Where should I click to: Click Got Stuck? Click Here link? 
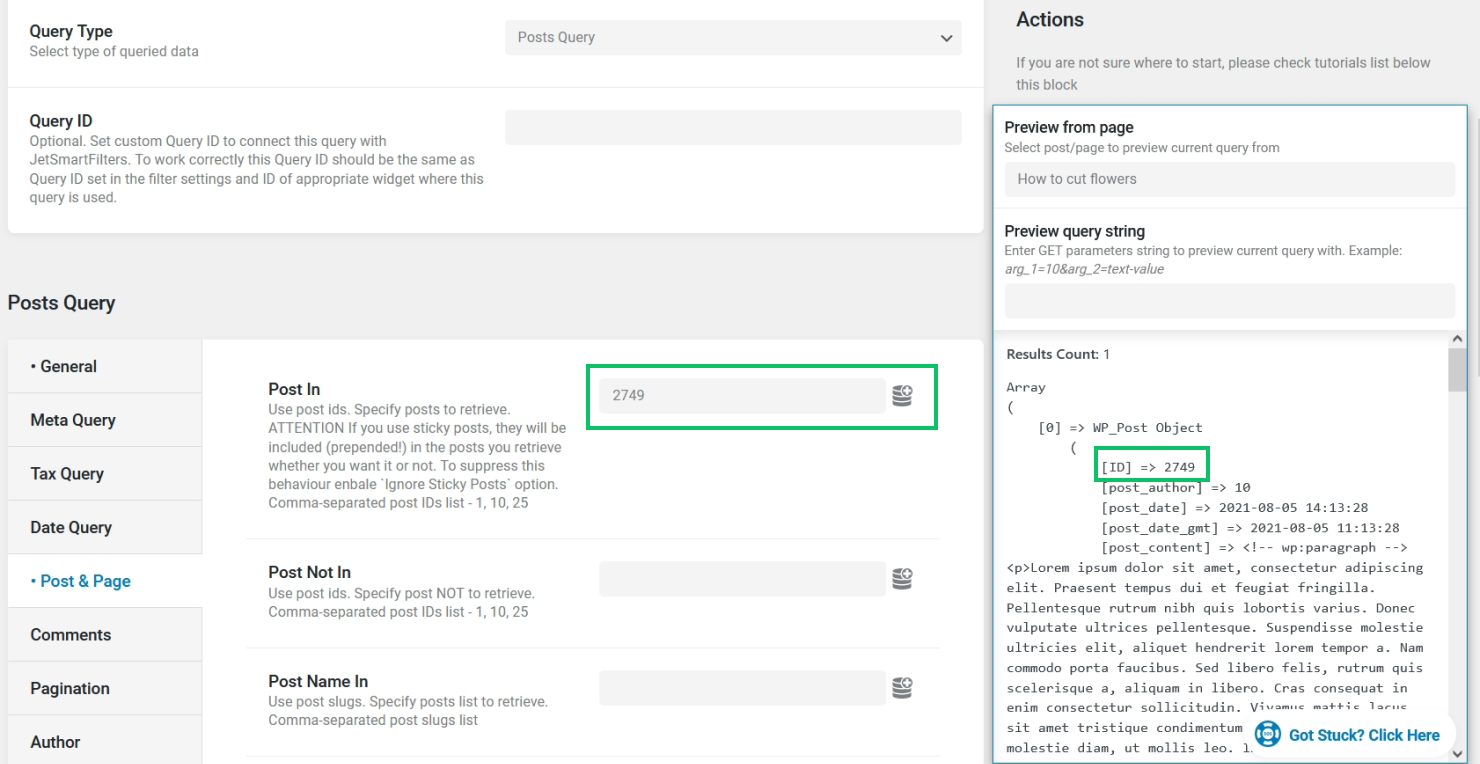[x=1364, y=735]
